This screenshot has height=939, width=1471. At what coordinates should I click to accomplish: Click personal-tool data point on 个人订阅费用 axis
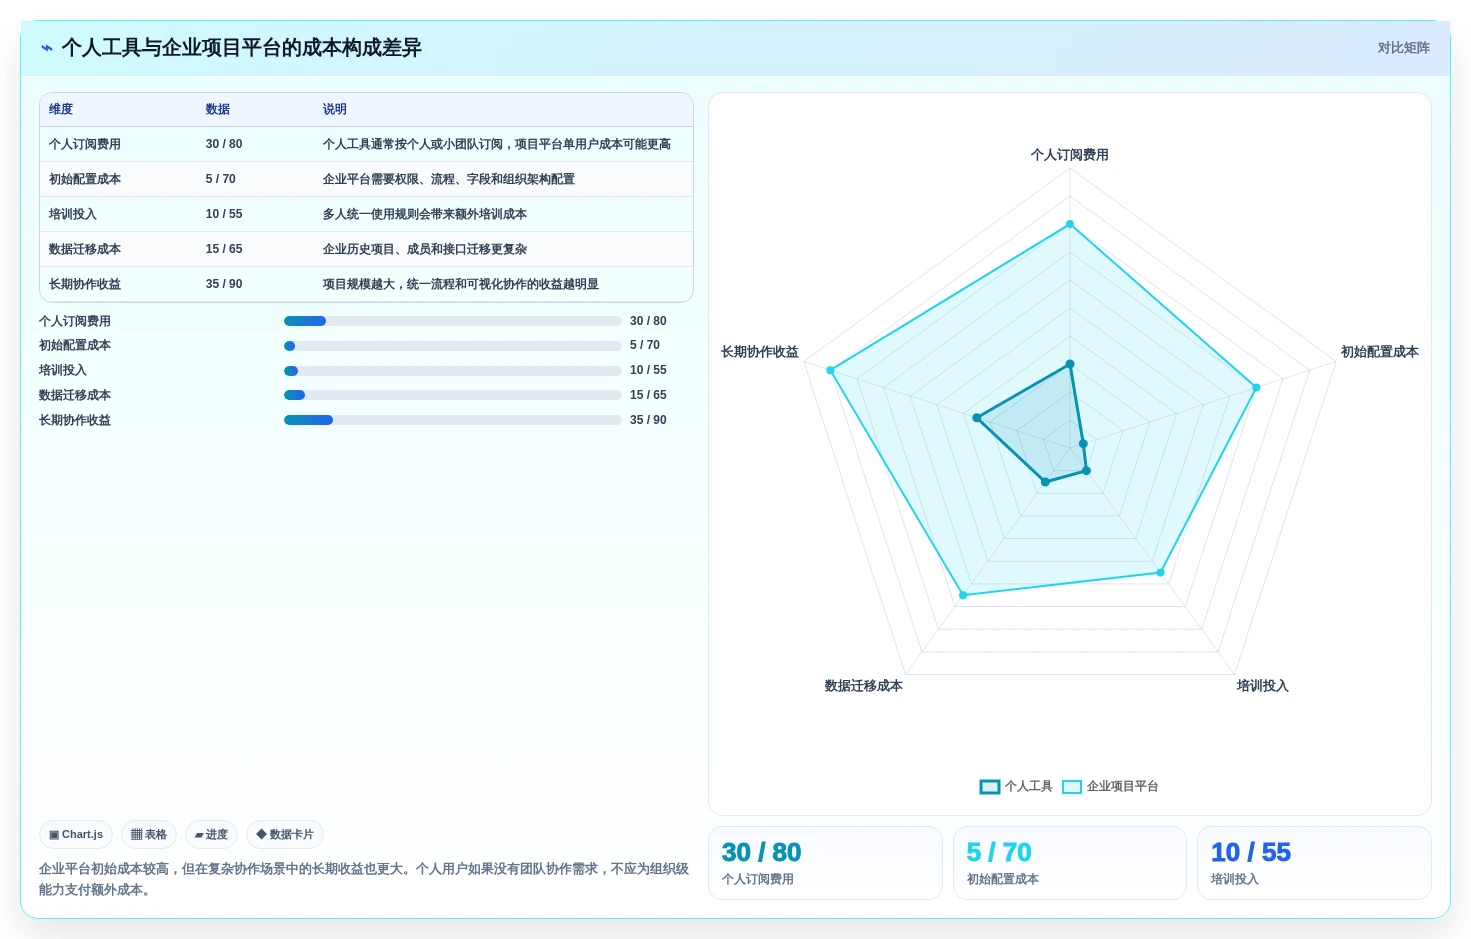[1070, 364]
